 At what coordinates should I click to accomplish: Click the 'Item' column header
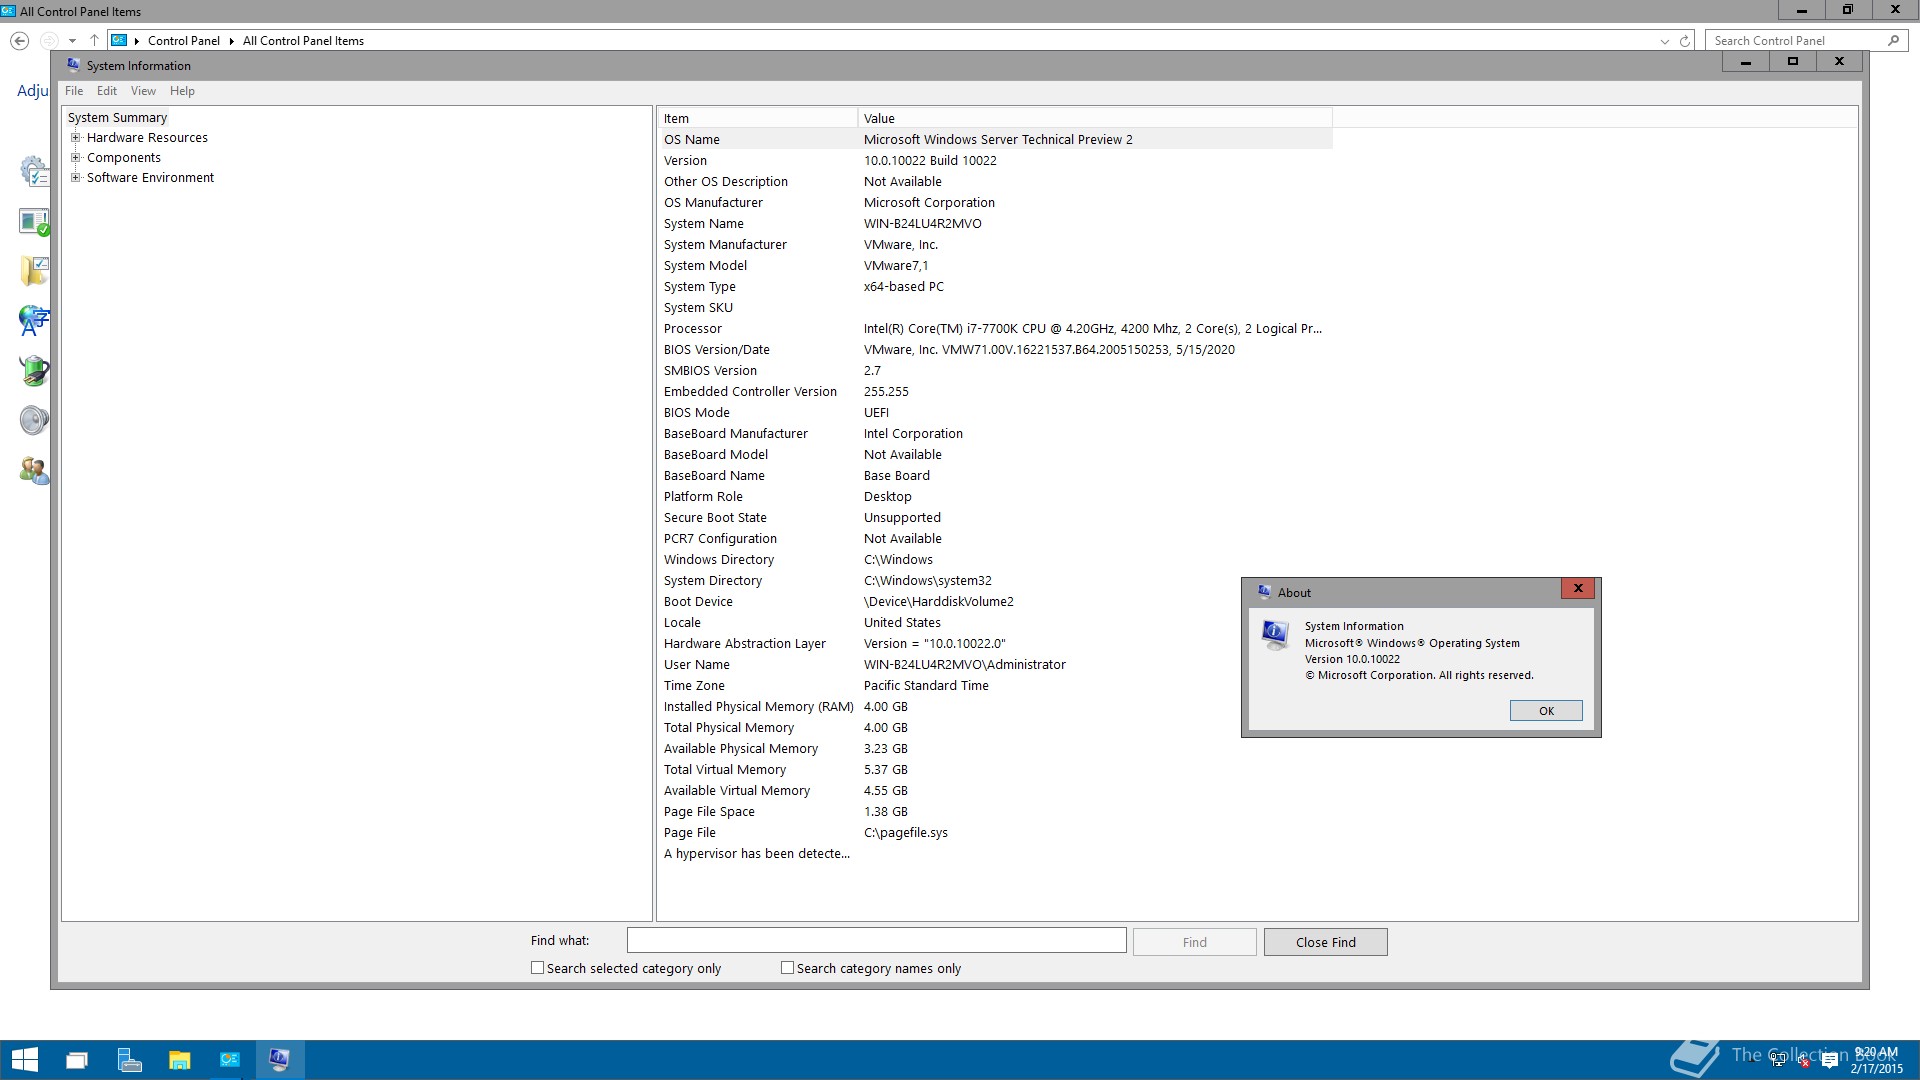pos(757,118)
